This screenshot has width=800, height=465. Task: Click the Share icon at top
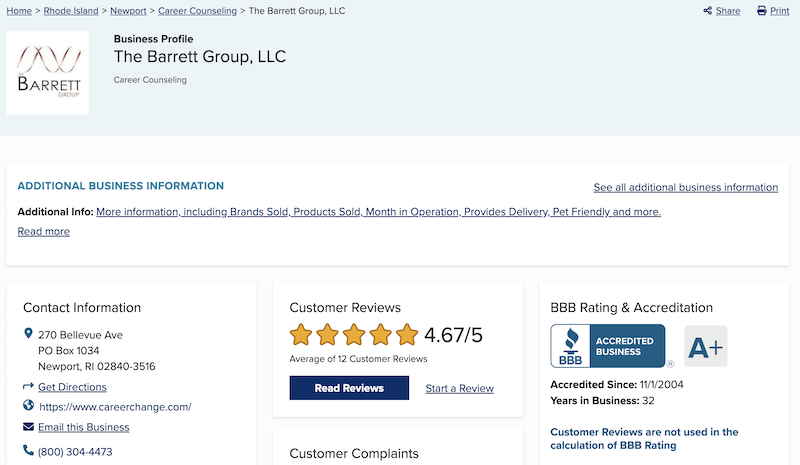[x=707, y=11]
